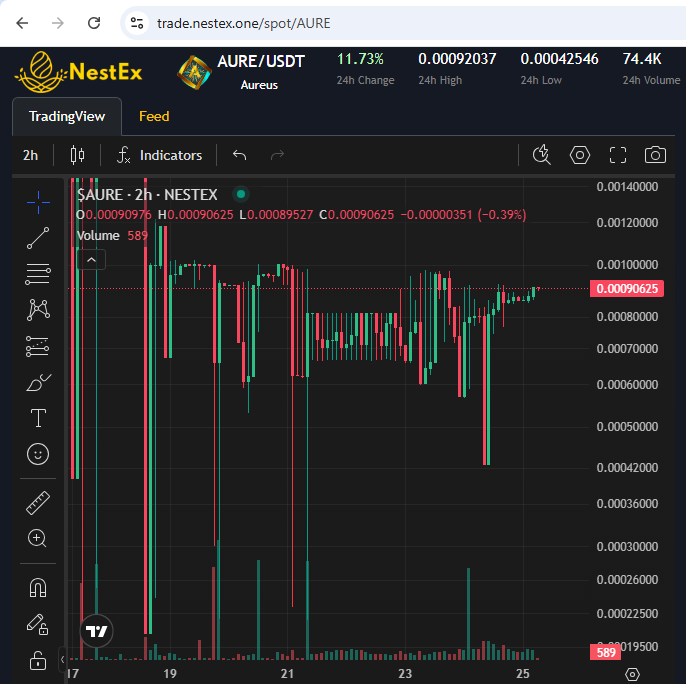Open the Indicators dialog
686x684 pixels.
pos(160,155)
